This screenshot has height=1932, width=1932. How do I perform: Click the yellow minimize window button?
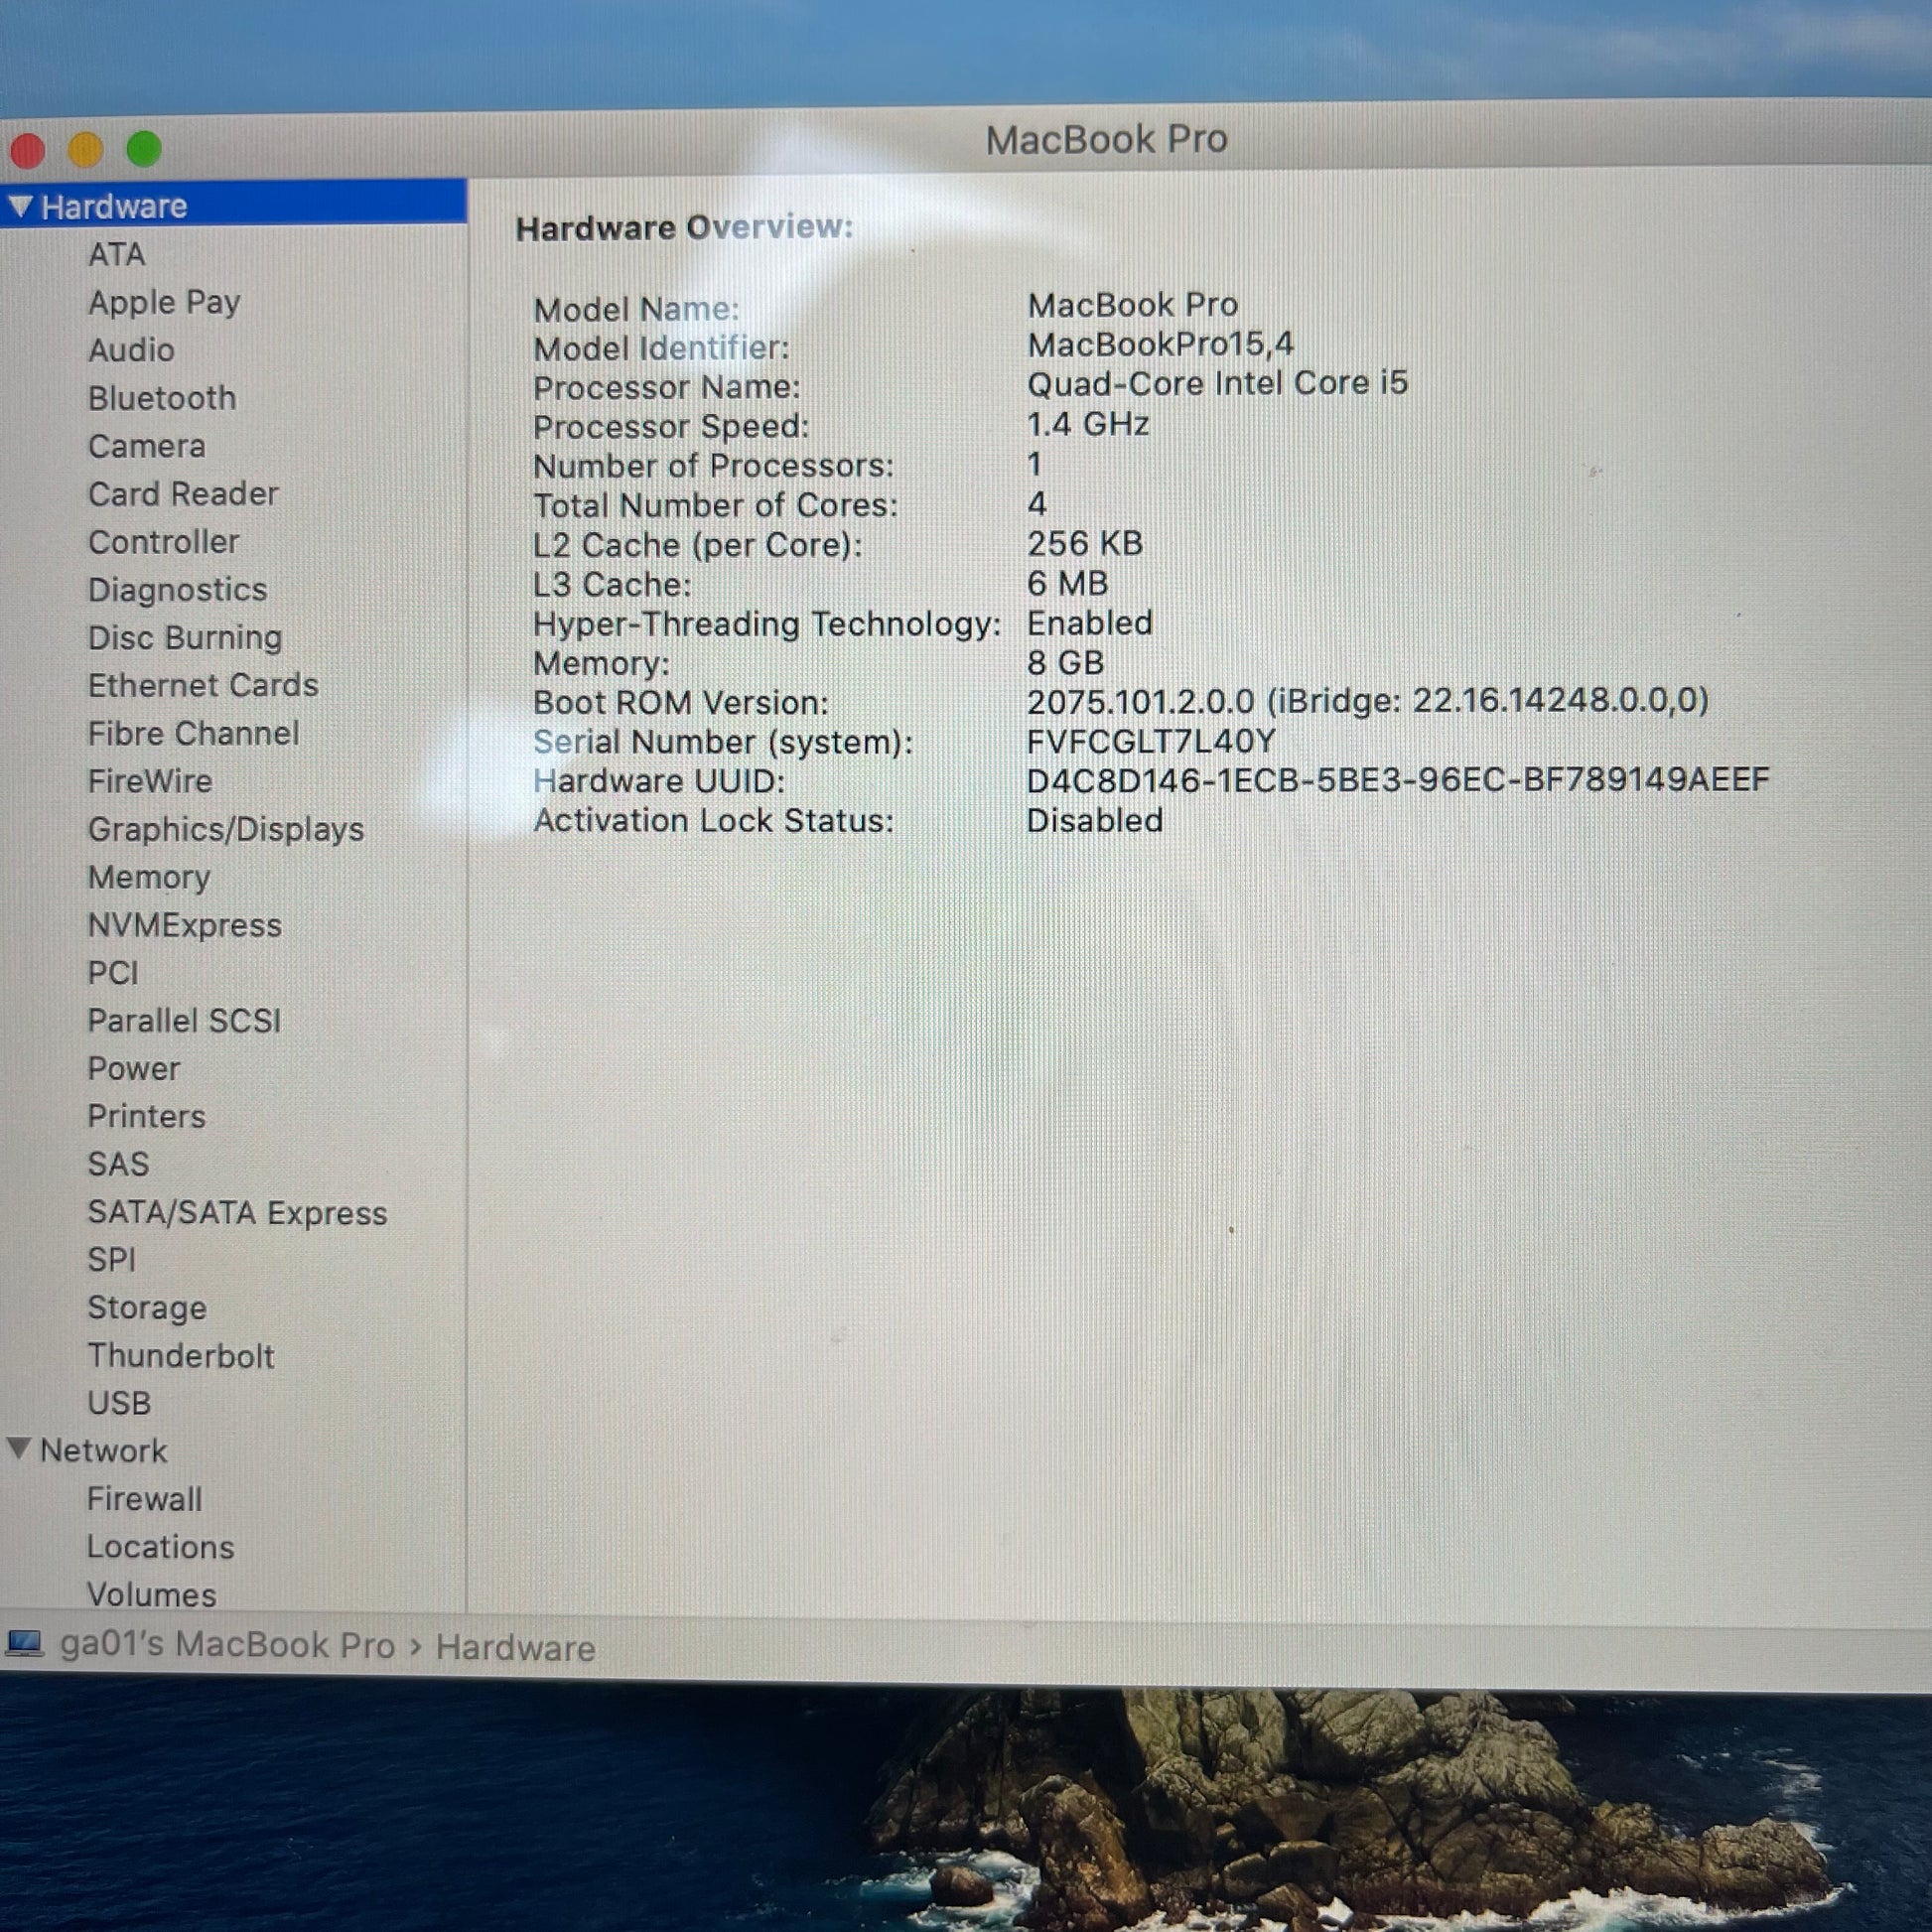coord(85,150)
